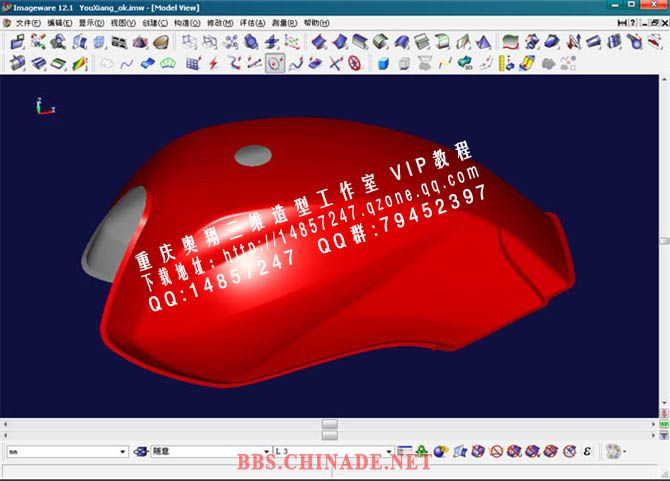Open the 显示(D) menu

(91, 23)
